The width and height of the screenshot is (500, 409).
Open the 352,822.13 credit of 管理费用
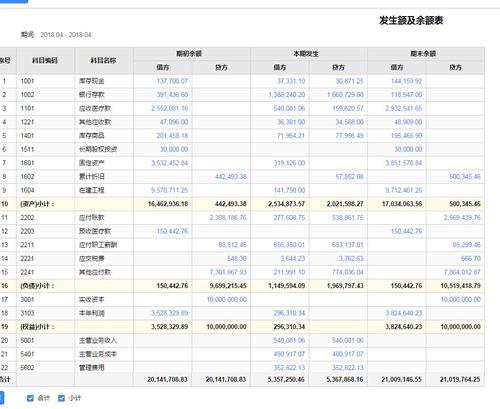(x=348, y=368)
